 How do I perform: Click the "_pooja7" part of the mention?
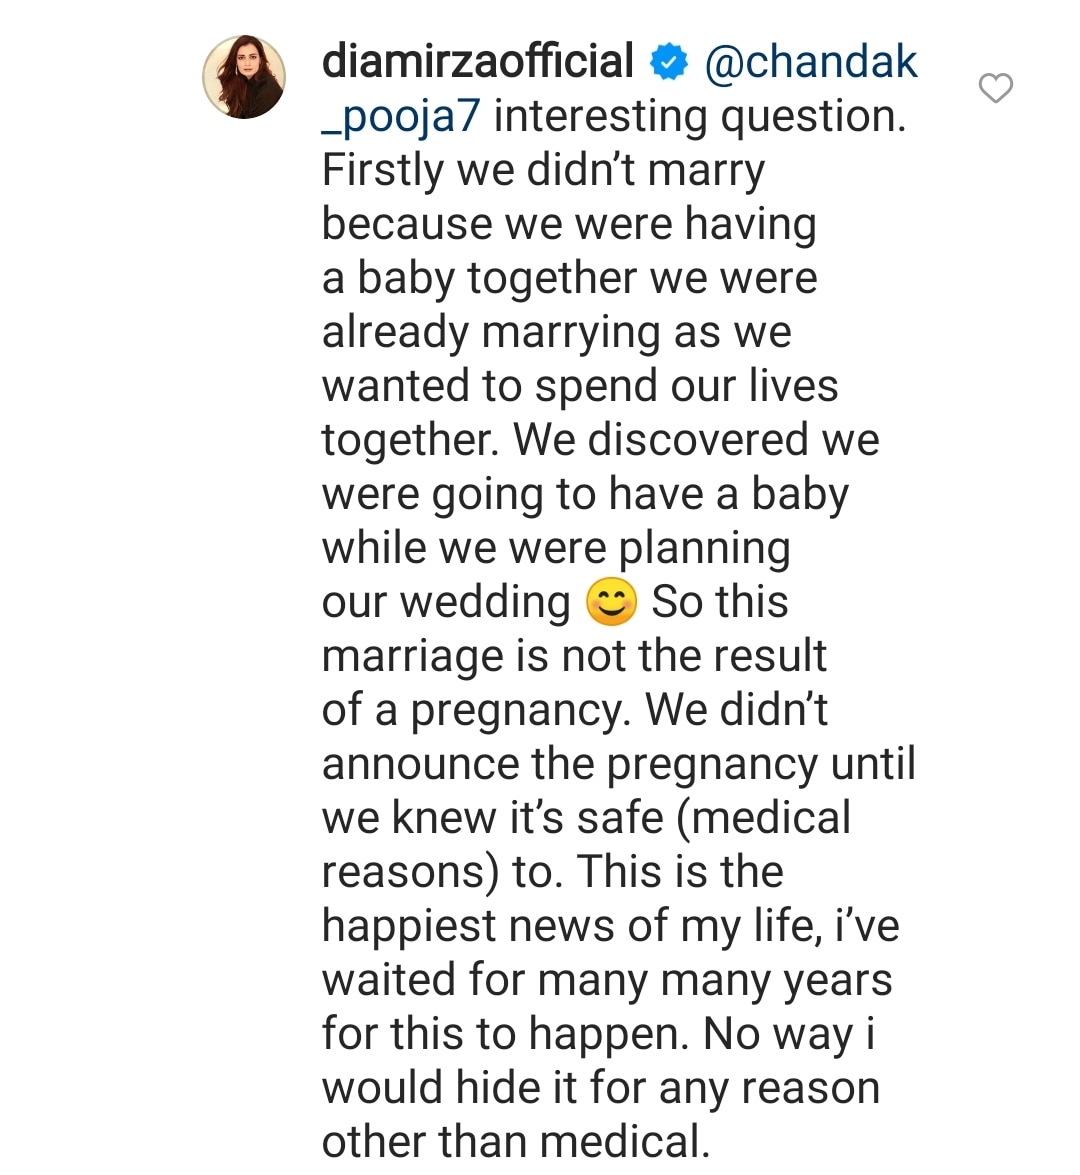[x=401, y=116]
